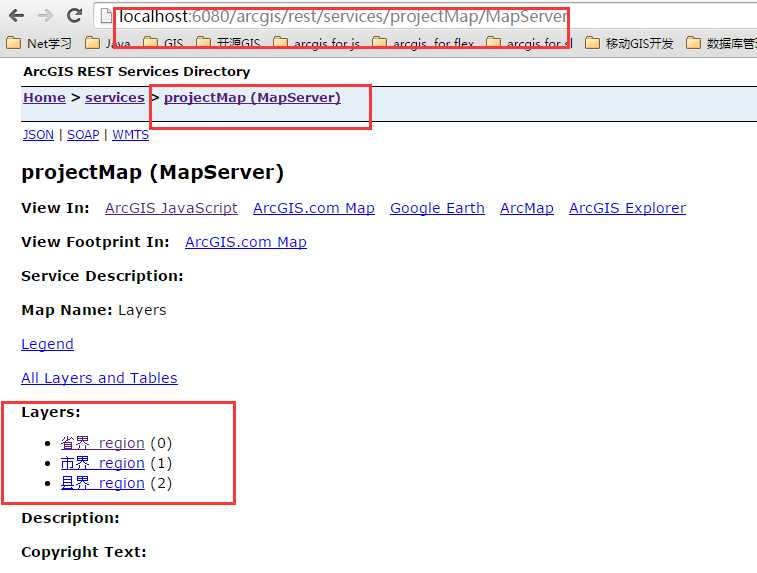View the map in ArcGIS JavaScript
Screen dimensions: 757x573
[x=171, y=208]
